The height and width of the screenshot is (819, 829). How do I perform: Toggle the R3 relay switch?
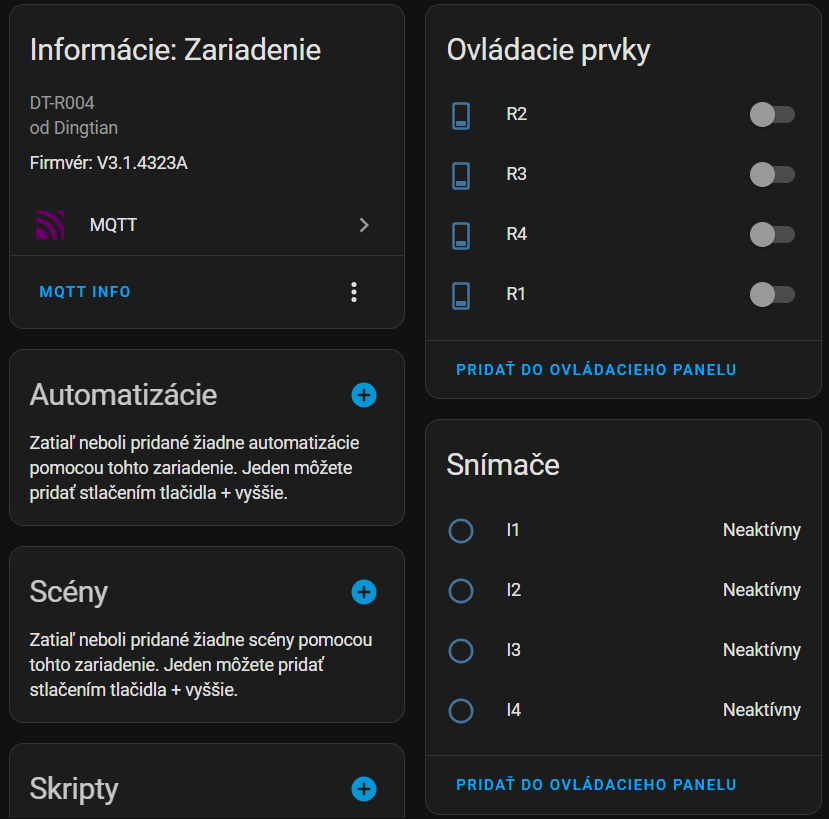coord(771,174)
